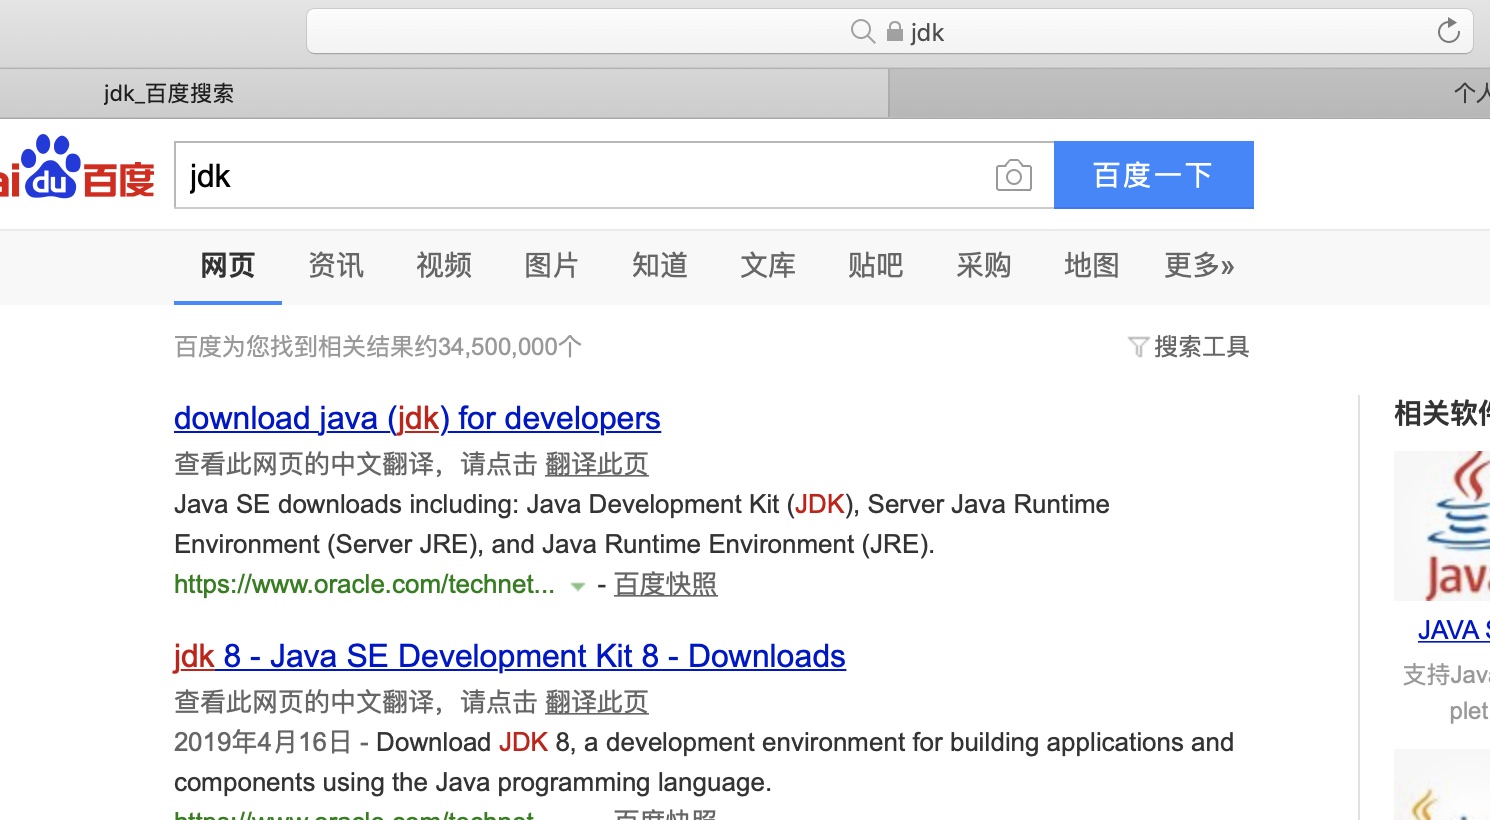Viewport: 1490px width, 820px height.
Task: Click the camera icon for image search
Action: [x=1013, y=174]
